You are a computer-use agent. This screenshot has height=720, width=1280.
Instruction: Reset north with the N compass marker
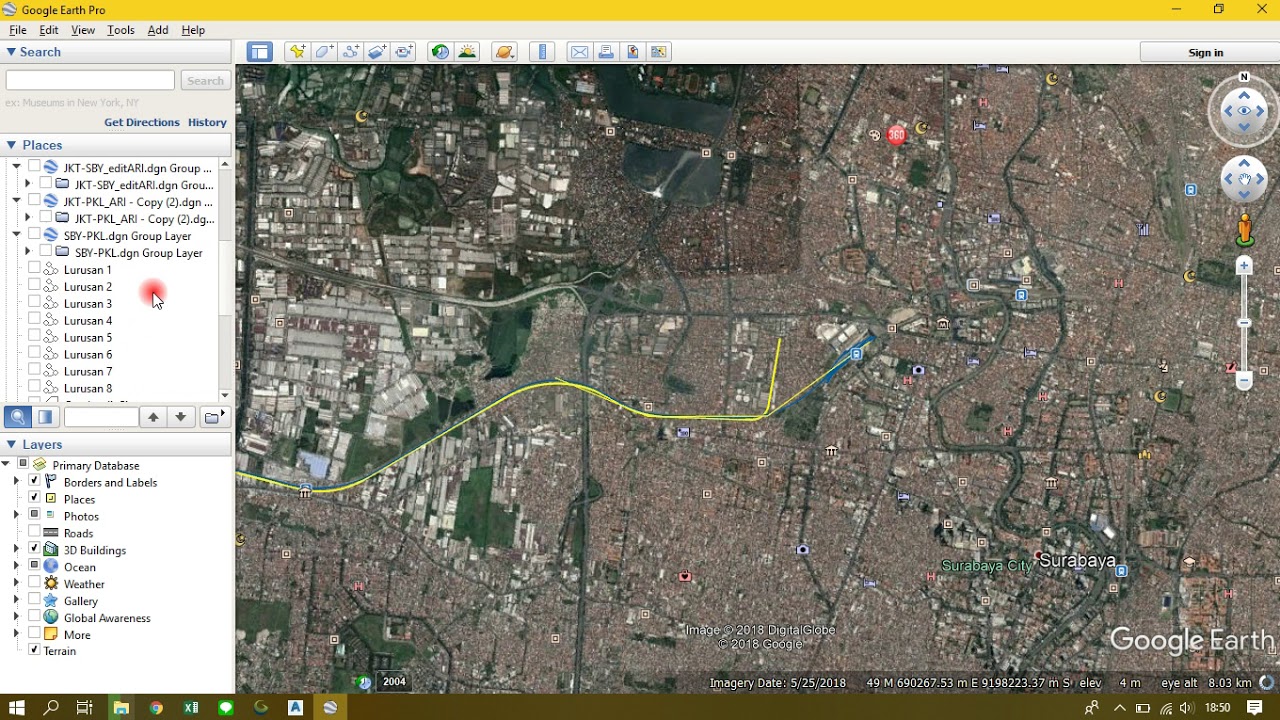[x=1244, y=77]
